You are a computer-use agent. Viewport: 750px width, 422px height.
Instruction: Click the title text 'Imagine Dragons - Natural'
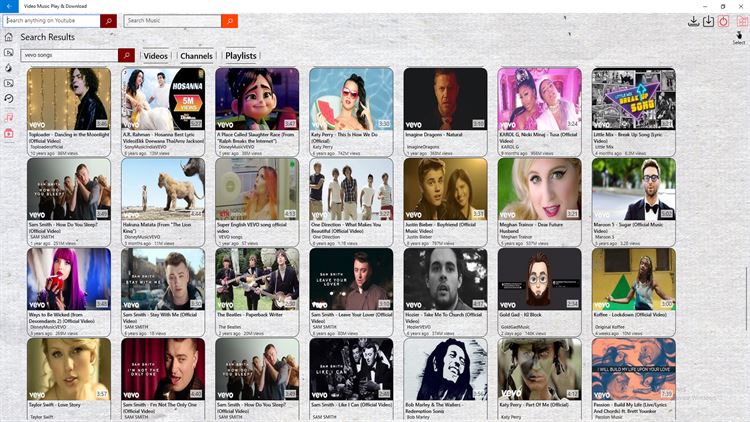(434, 135)
